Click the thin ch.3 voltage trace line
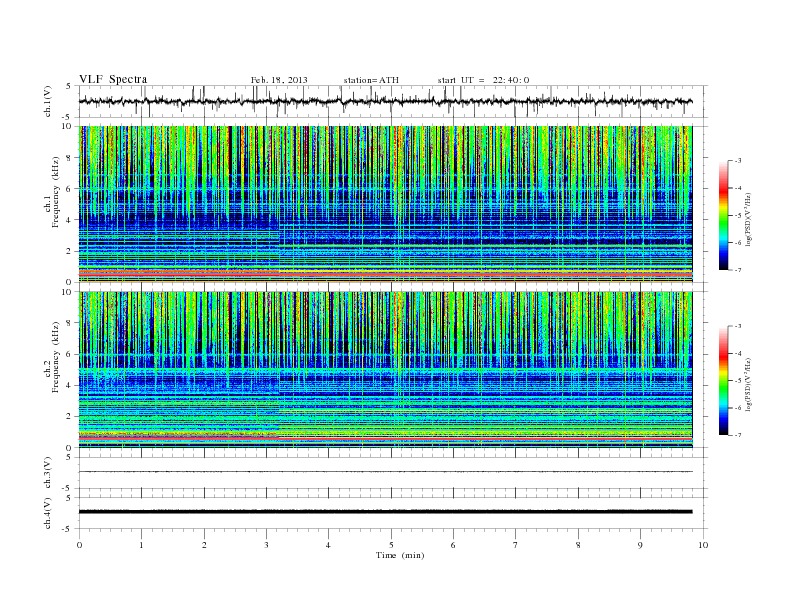This screenshot has height=612, width=792. [x=385, y=472]
